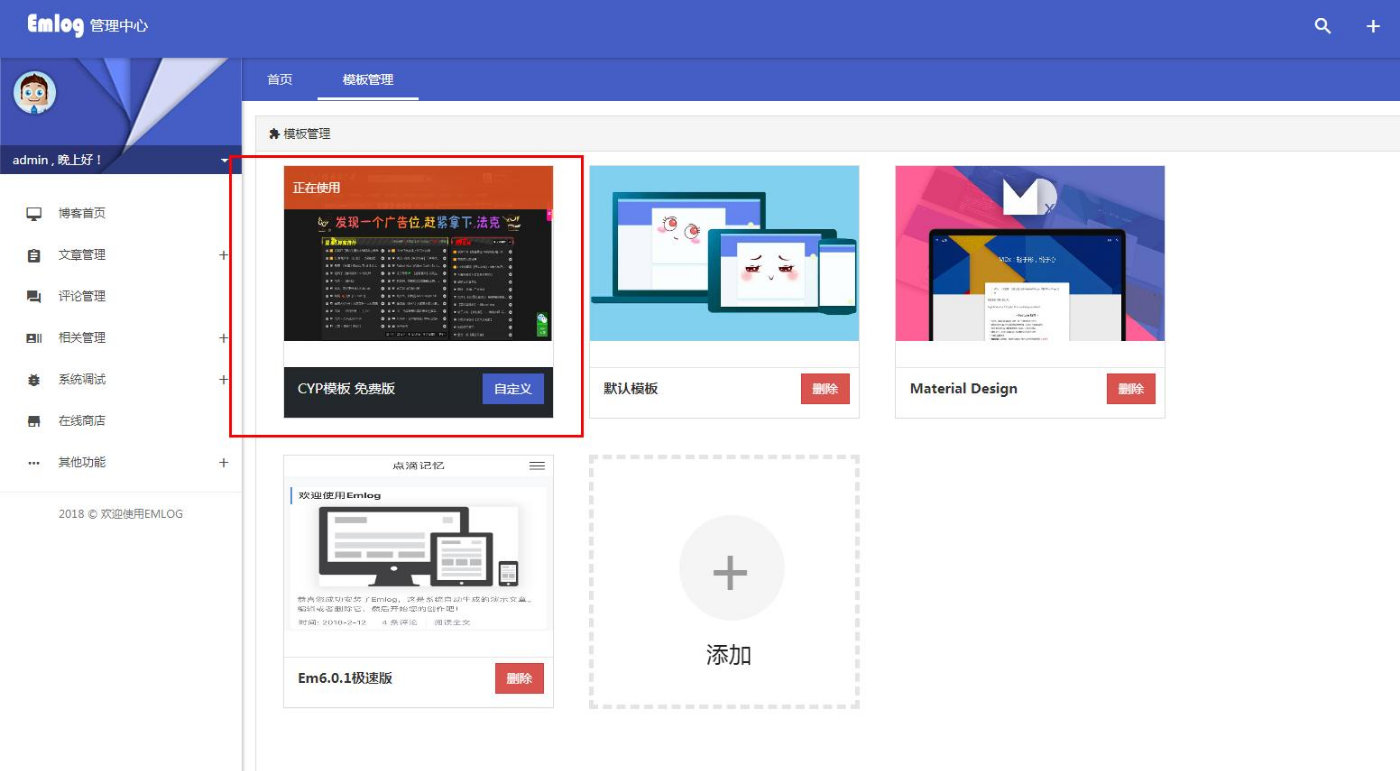This screenshot has height=771, width=1400.
Task: Click the plus icon in top header
Action: tap(1373, 27)
